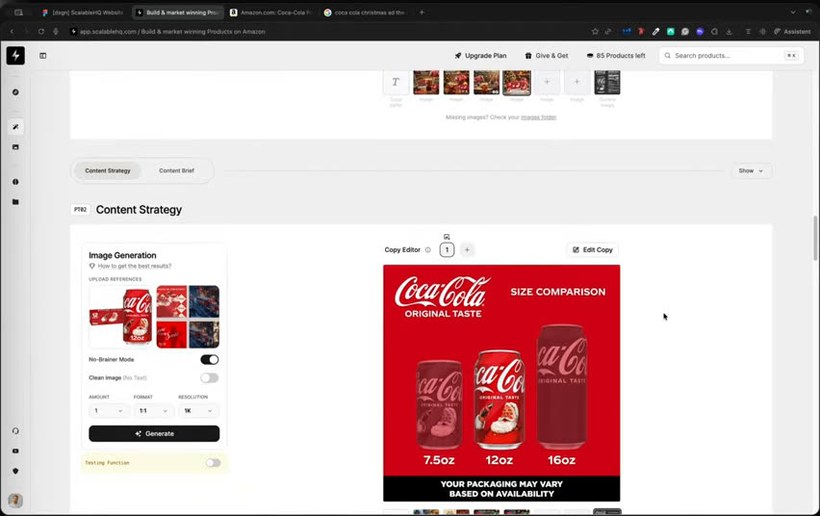Viewport: 820px width, 516px height.
Task: Click the shield icon in sidebar
Action: coord(16,471)
